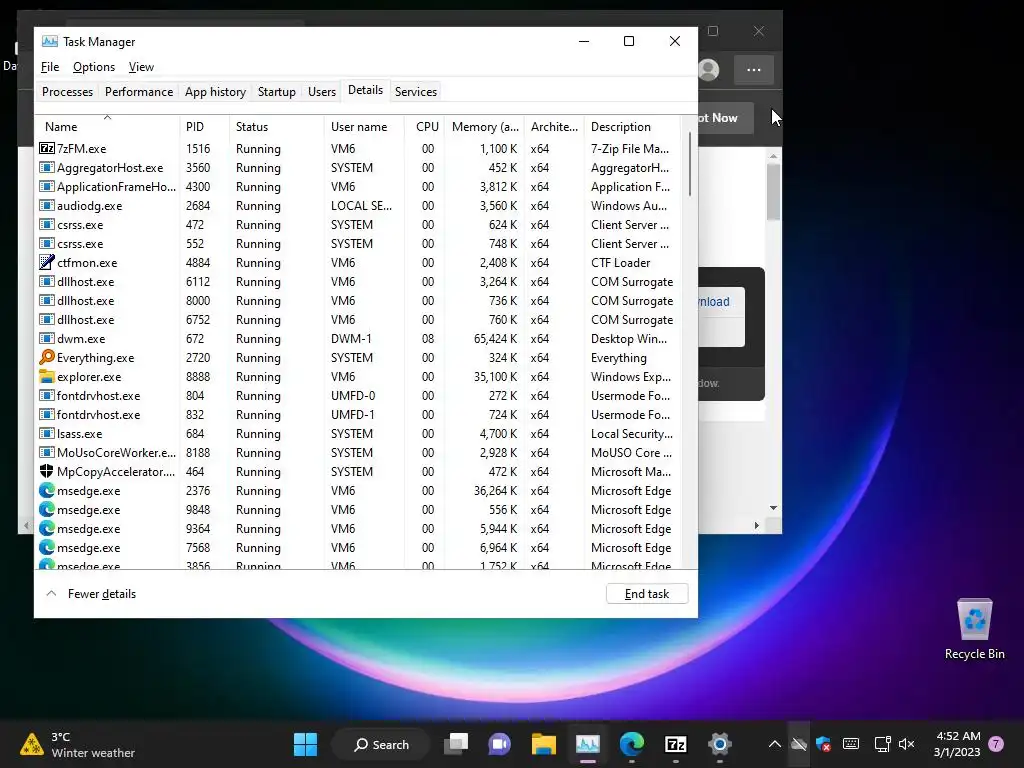This screenshot has width=1024, height=768.
Task: Open the clock showing 4:52 AM
Action: click(x=957, y=744)
